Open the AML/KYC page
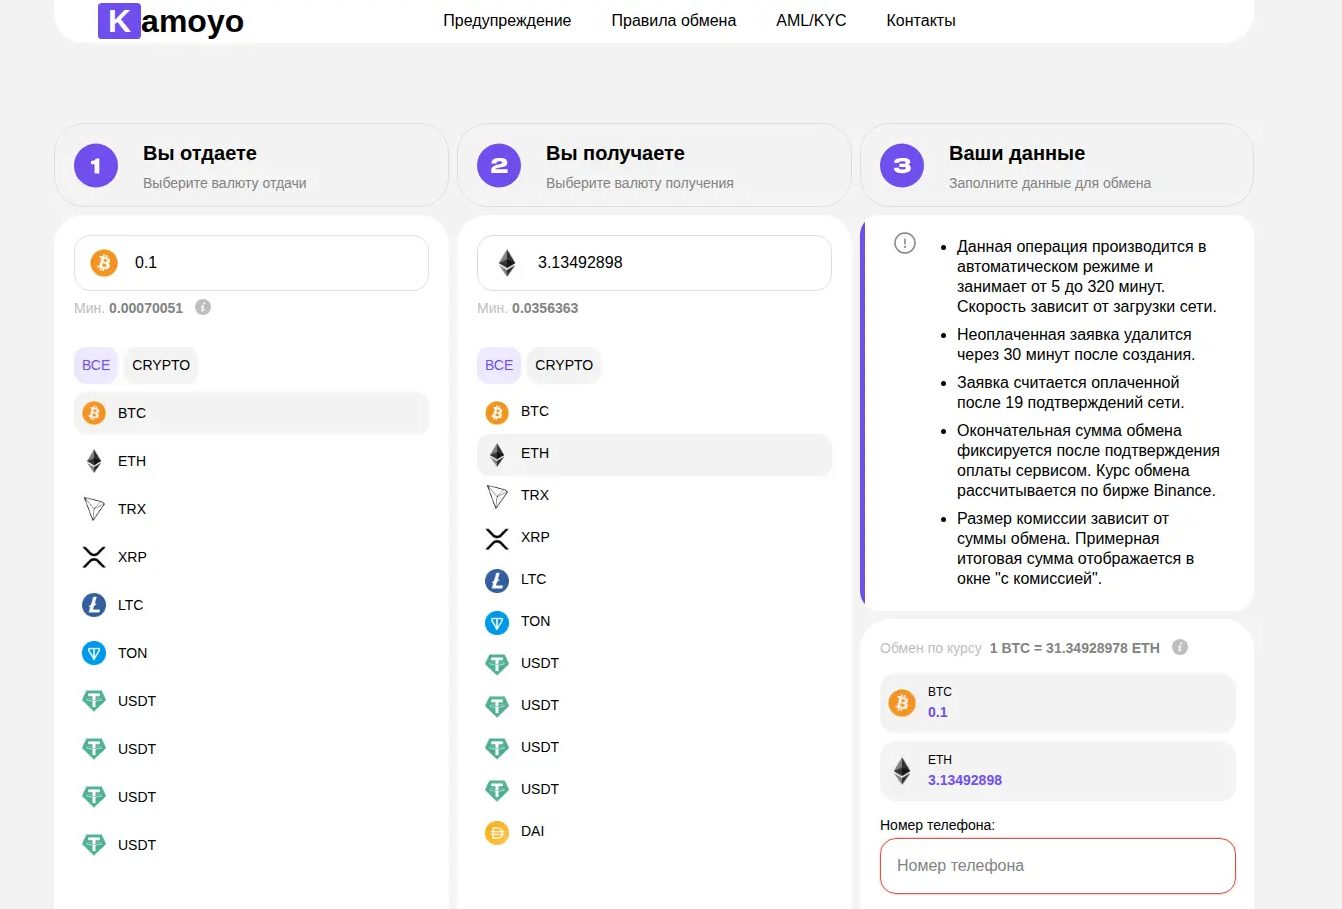1342x909 pixels. (811, 20)
